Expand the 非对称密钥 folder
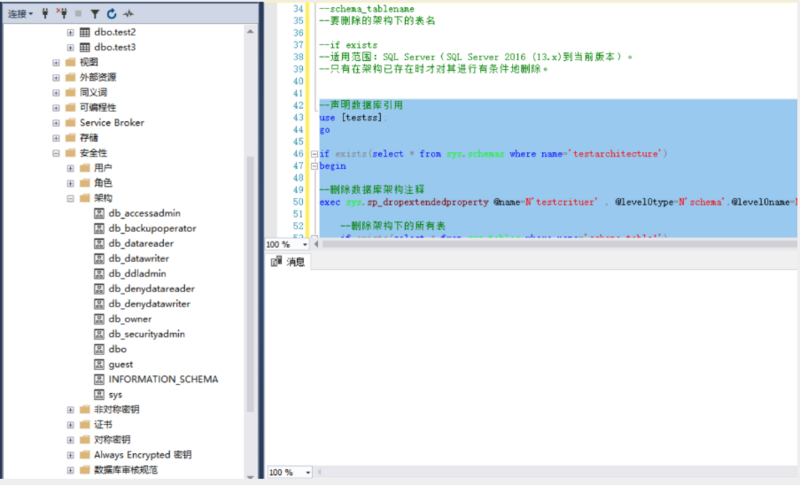This screenshot has height=485, width=800. click(70, 410)
